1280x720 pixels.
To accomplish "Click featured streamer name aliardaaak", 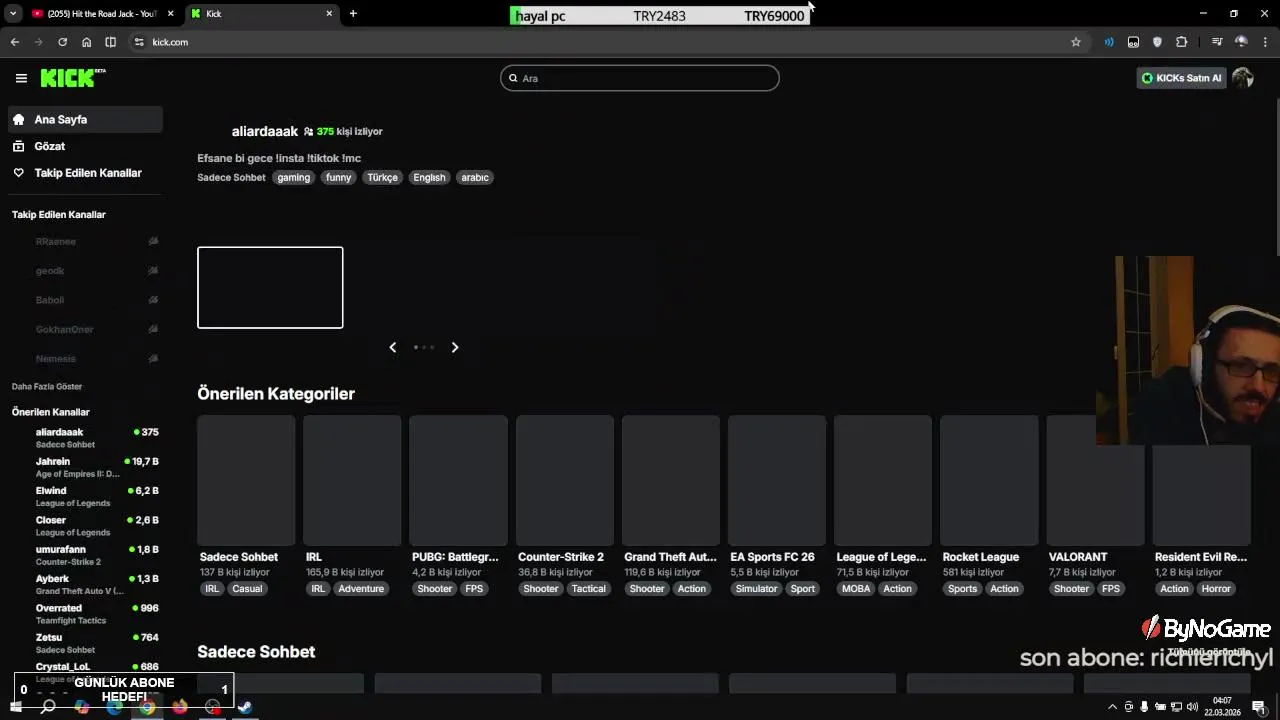I will click(x=265, y=131).
